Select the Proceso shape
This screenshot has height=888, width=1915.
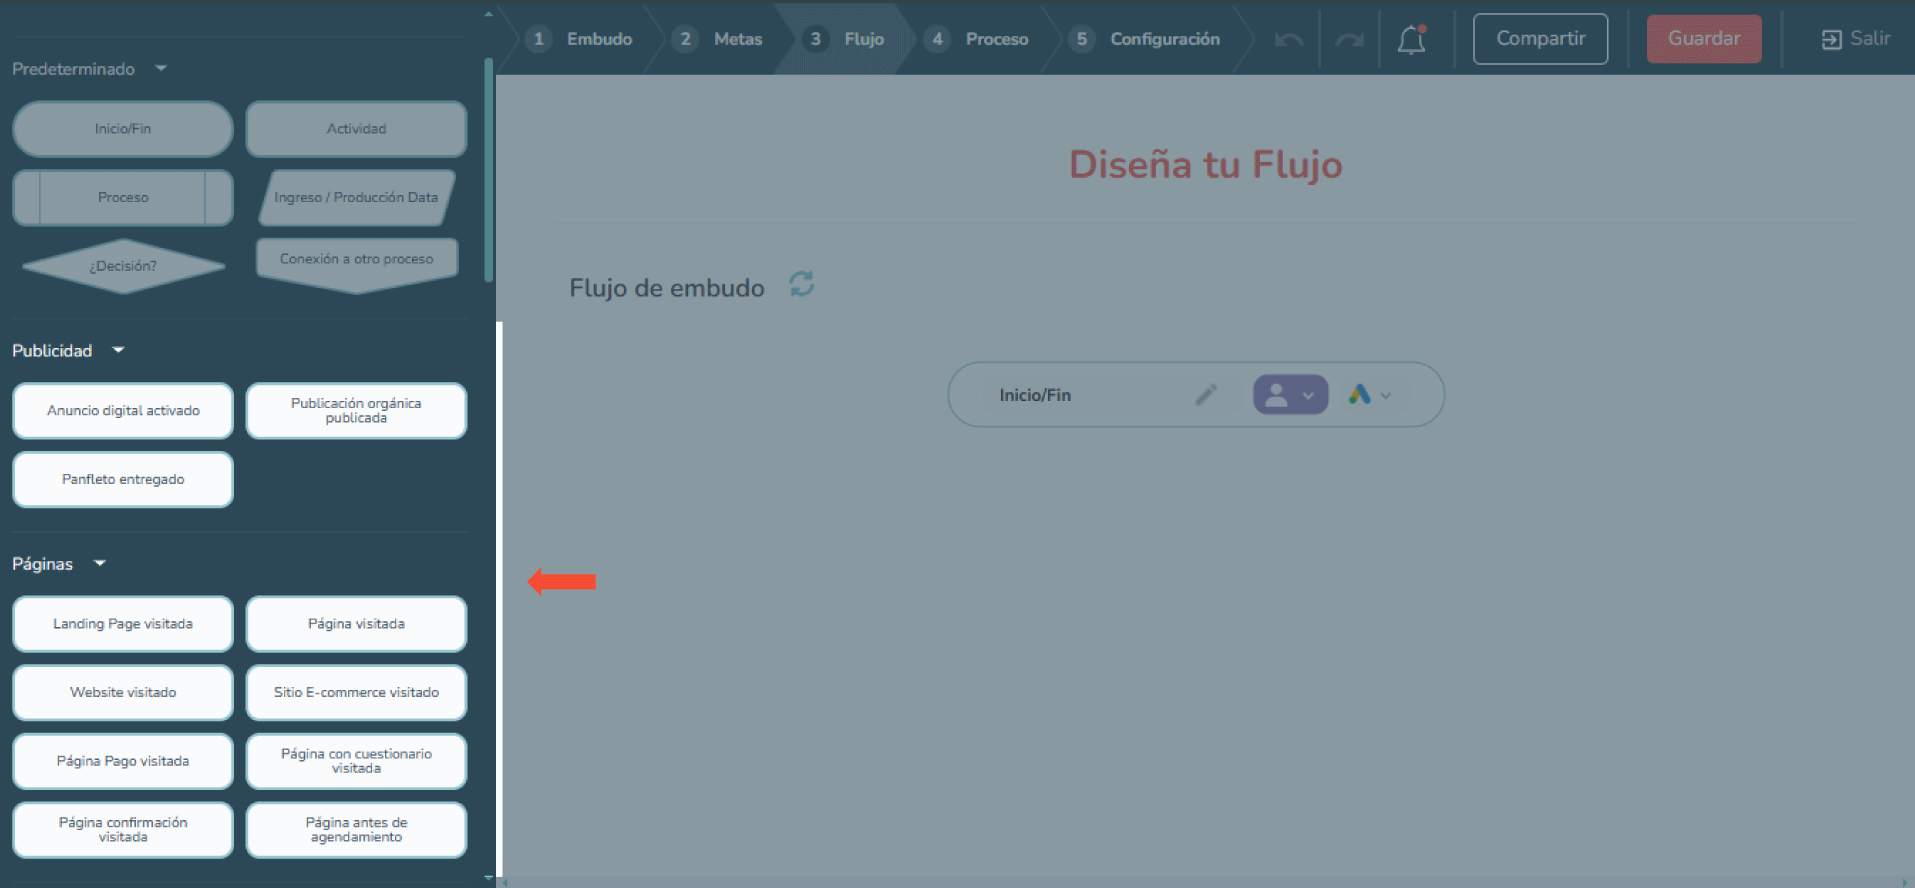pos(123,198)
